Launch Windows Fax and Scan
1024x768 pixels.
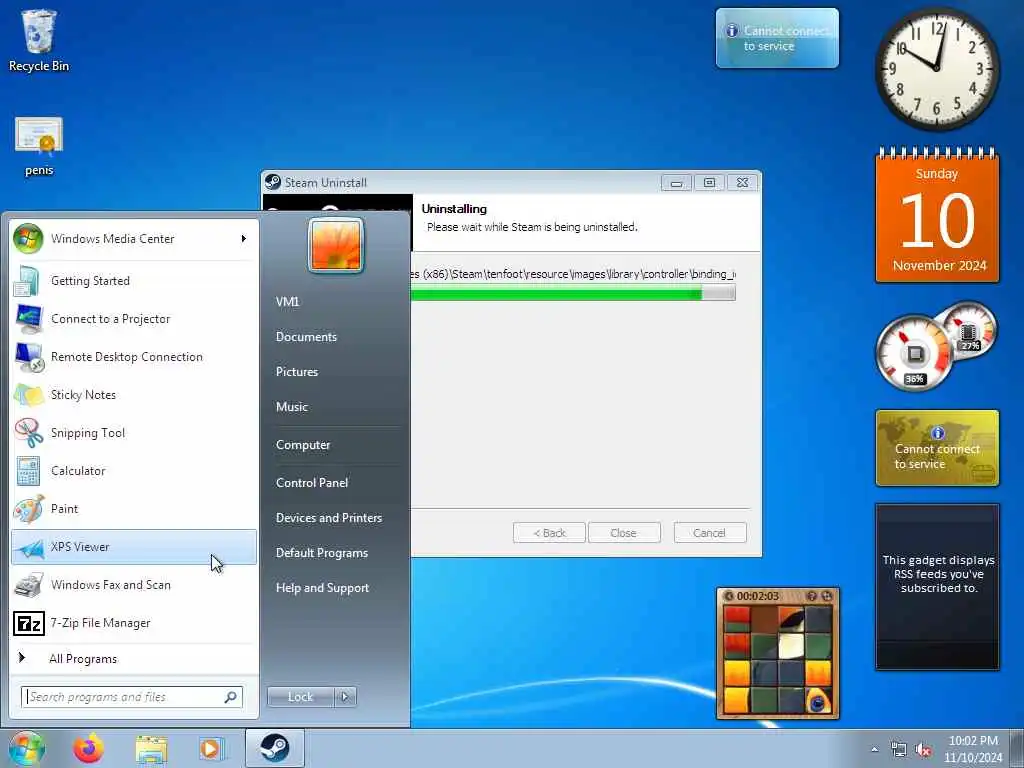[x=134, y=584]
